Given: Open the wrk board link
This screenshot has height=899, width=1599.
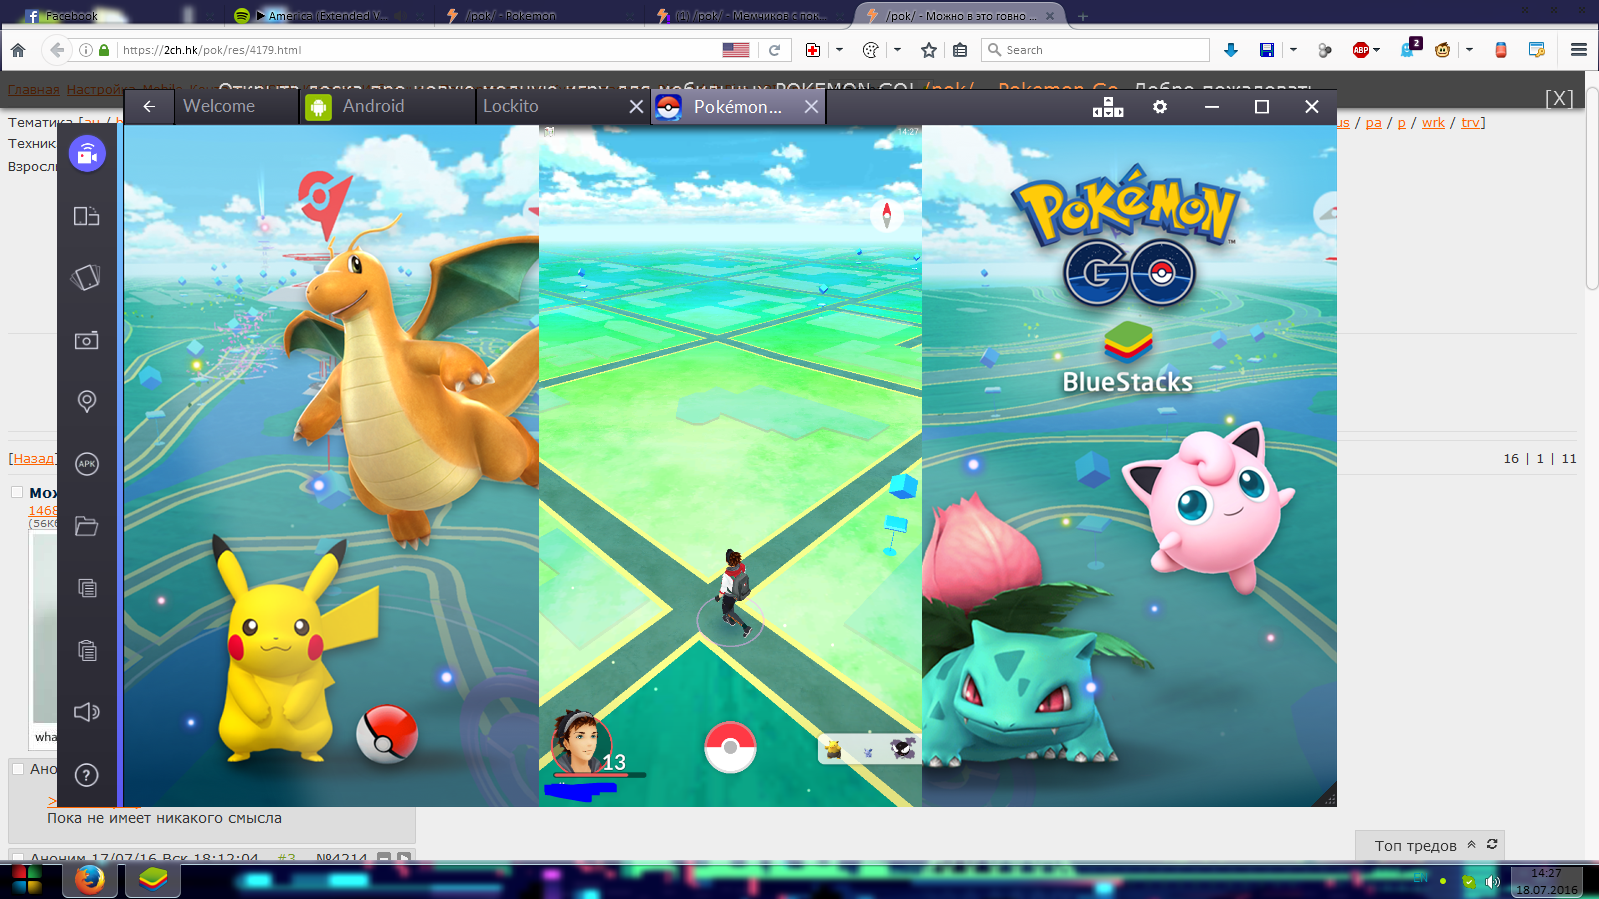Looking at the screenshot, I should pyautogui.click(x=1433, y=123).
